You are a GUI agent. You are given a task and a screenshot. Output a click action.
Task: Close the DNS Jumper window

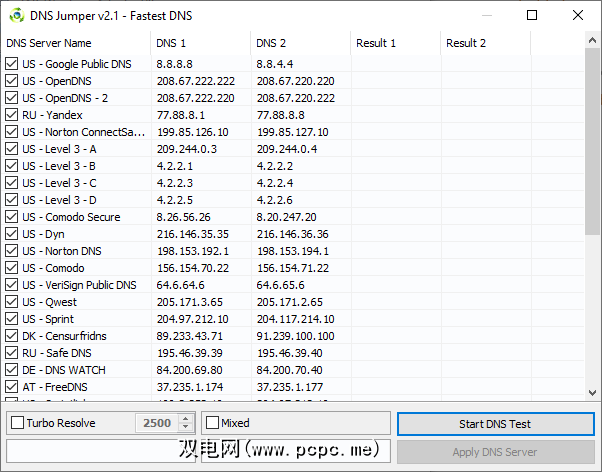(x=578, y=15)
